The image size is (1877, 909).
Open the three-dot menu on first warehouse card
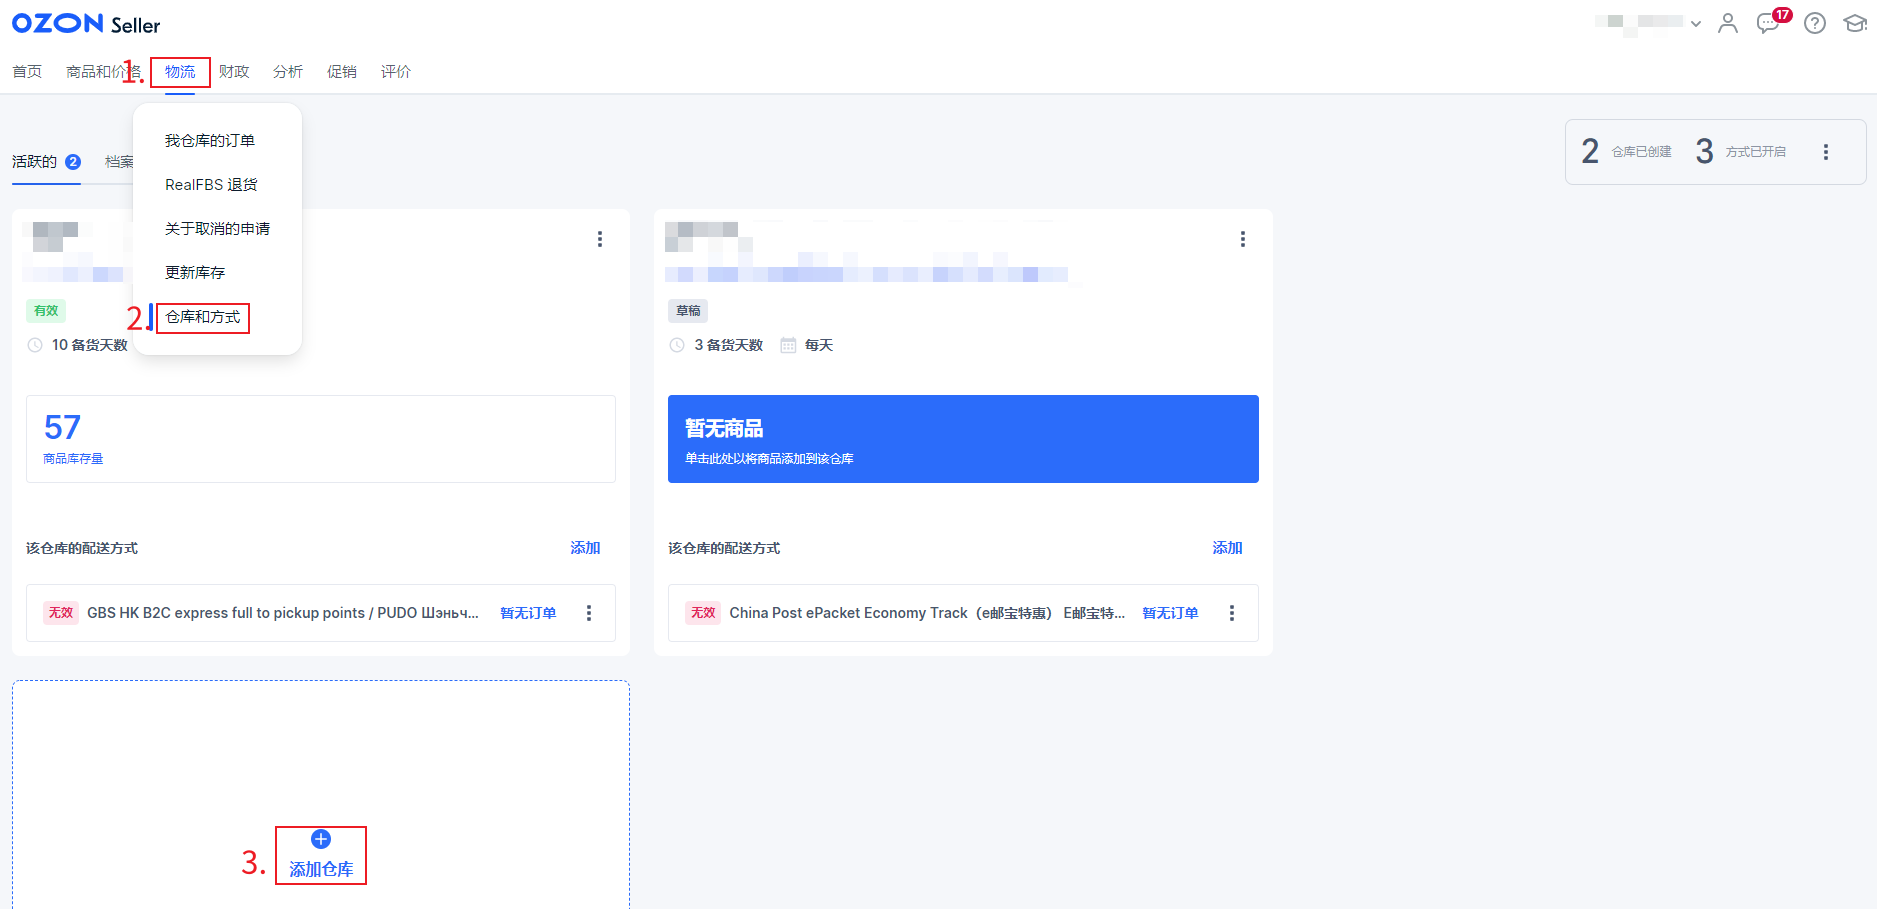pos(600,239)
